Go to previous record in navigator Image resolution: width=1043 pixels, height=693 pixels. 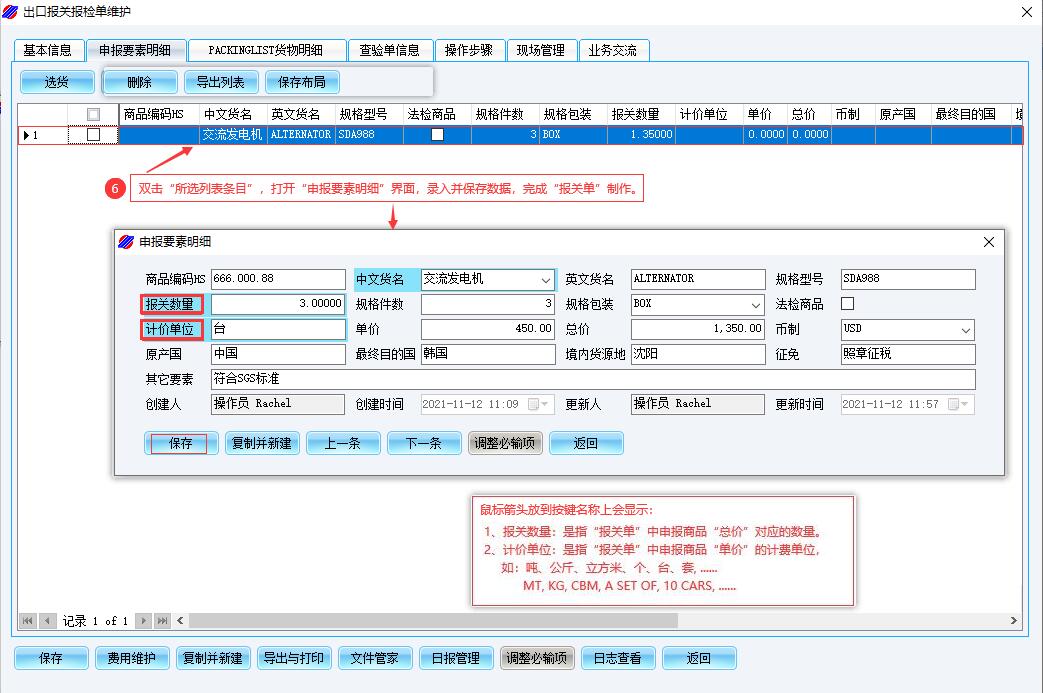tap(47, 621)
